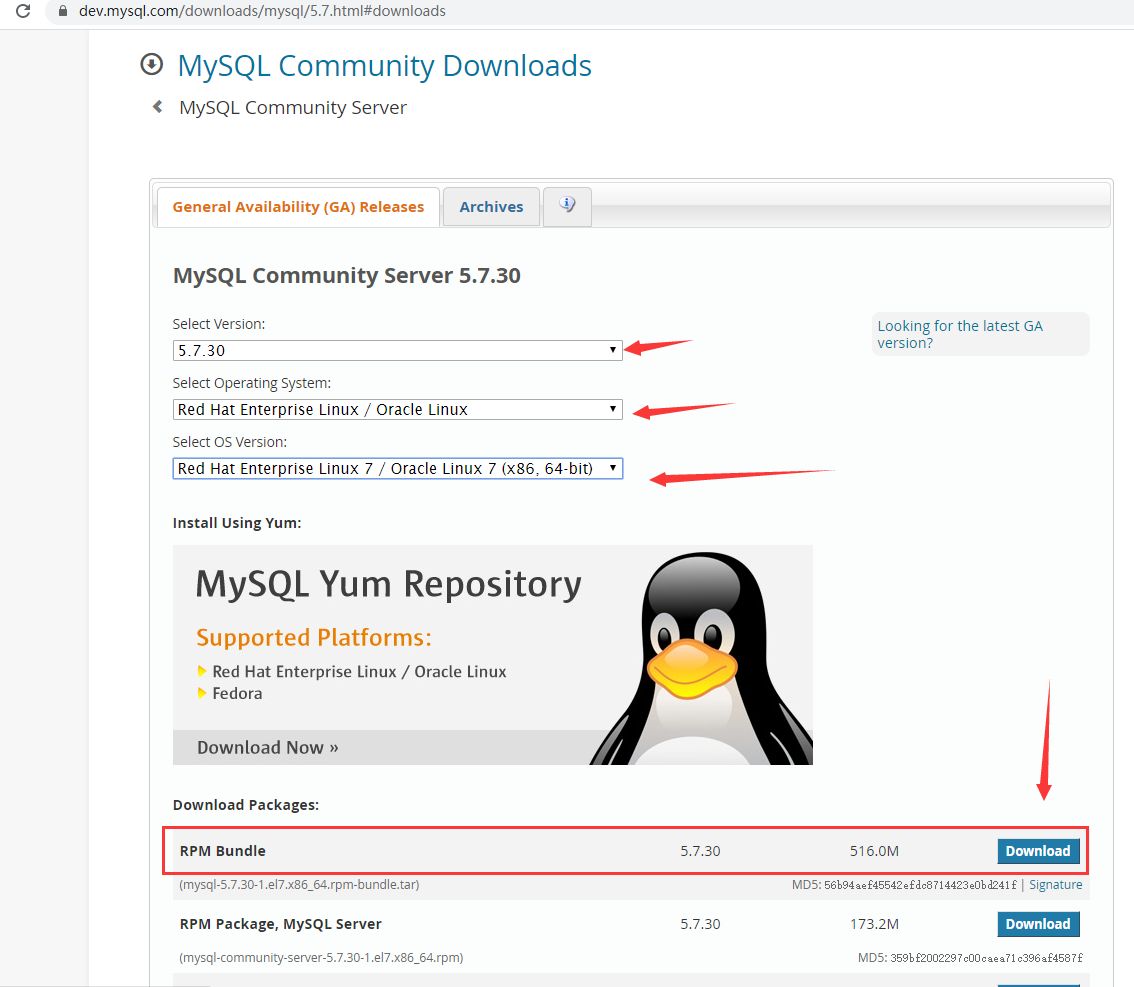
Task: Click the 173.2M size value
Action: (874, 924)
